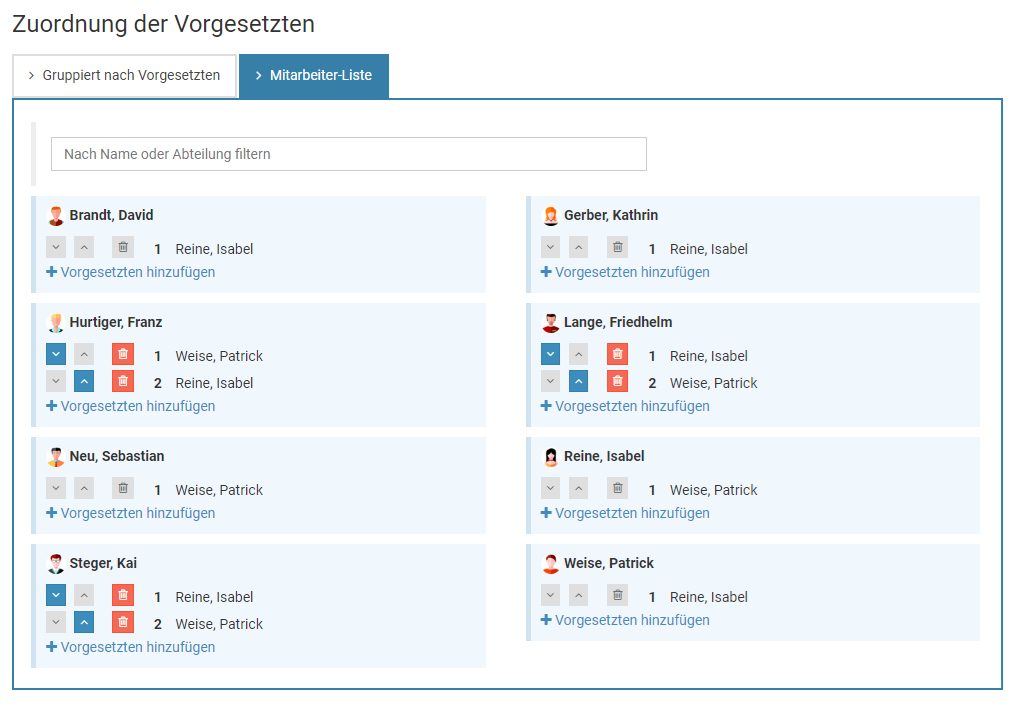Click the avatar of Neu, Sebastian

click(56, 457)
